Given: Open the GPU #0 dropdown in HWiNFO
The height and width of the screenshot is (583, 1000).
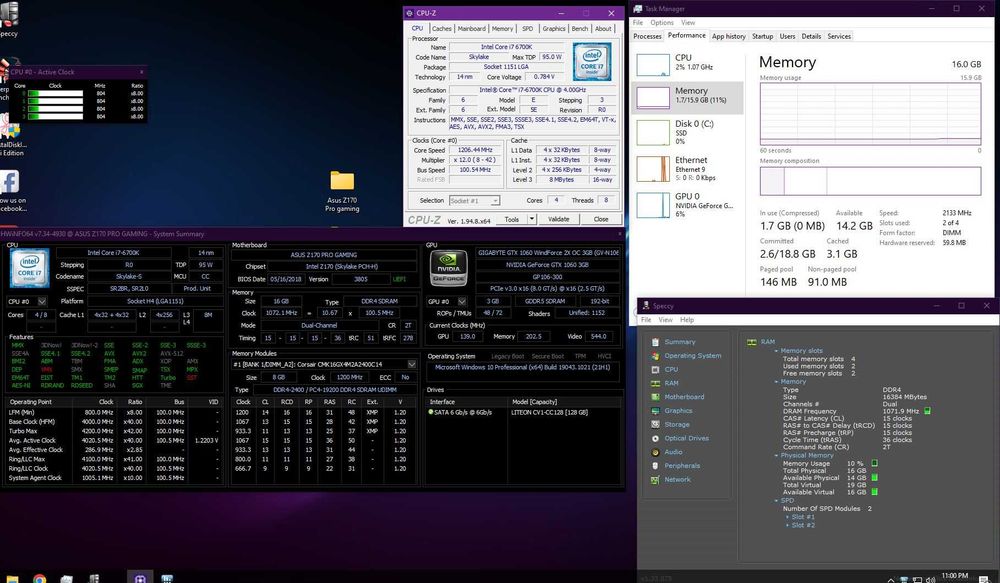Looking at the screenshot, I should tap(462, 301).
